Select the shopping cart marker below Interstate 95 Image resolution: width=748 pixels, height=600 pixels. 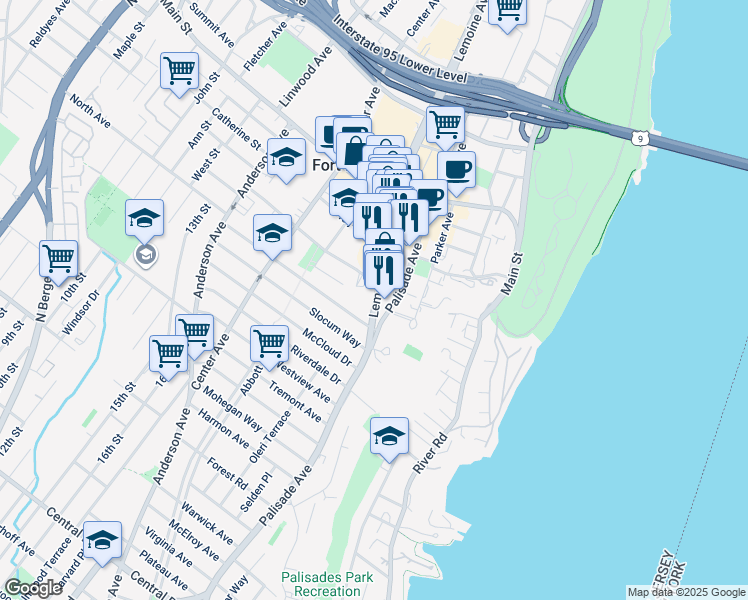pyautogui.click(x=445, y=128)
